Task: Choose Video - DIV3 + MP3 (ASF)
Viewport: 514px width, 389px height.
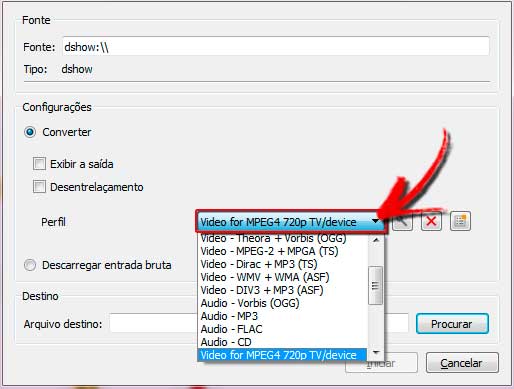Action: click(283, 290)
